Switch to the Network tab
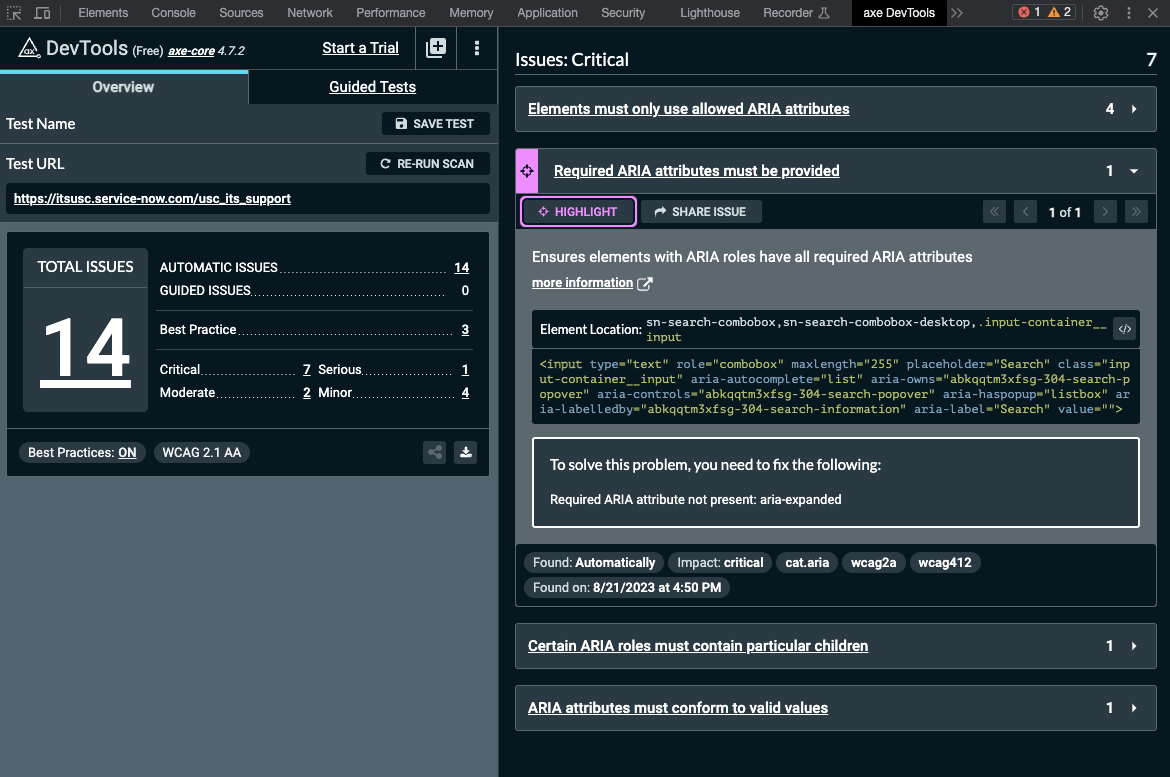This screenshot has width=1170, height=777. point(310,13)
